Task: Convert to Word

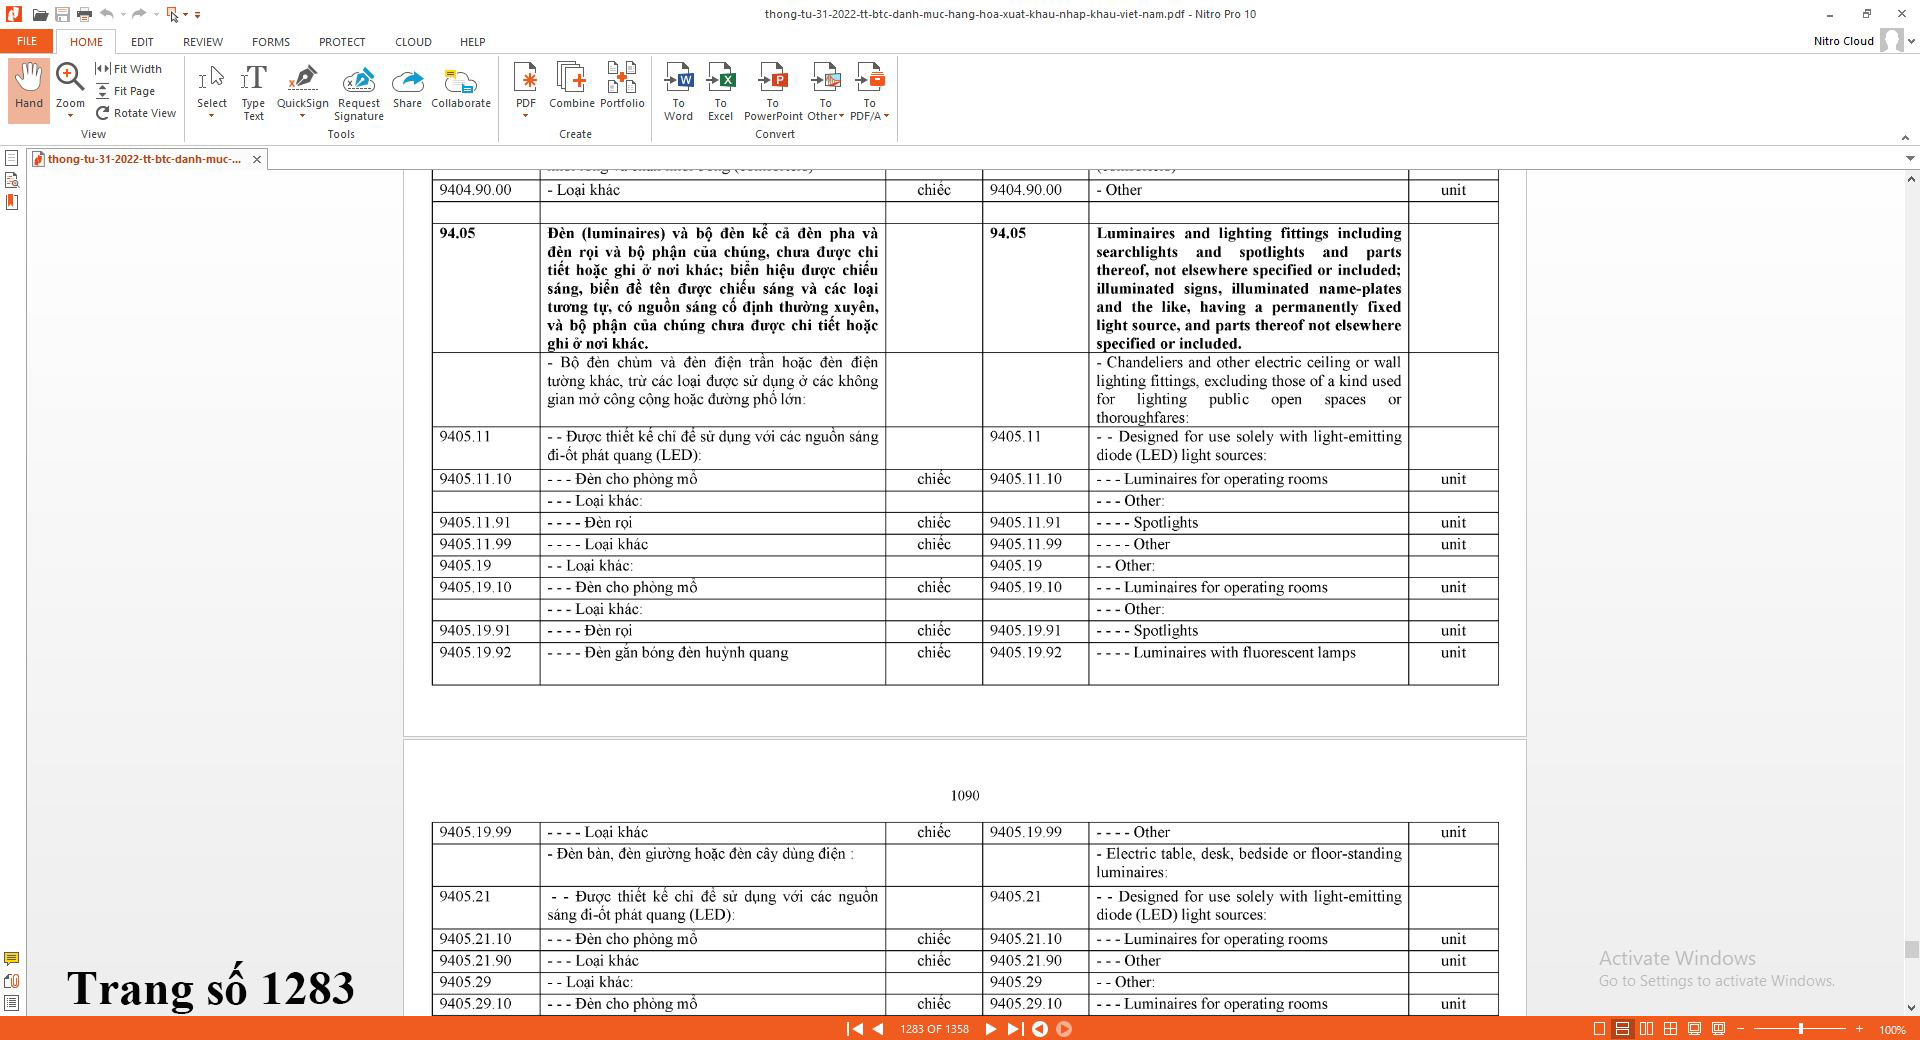Action: coord(678,91)
